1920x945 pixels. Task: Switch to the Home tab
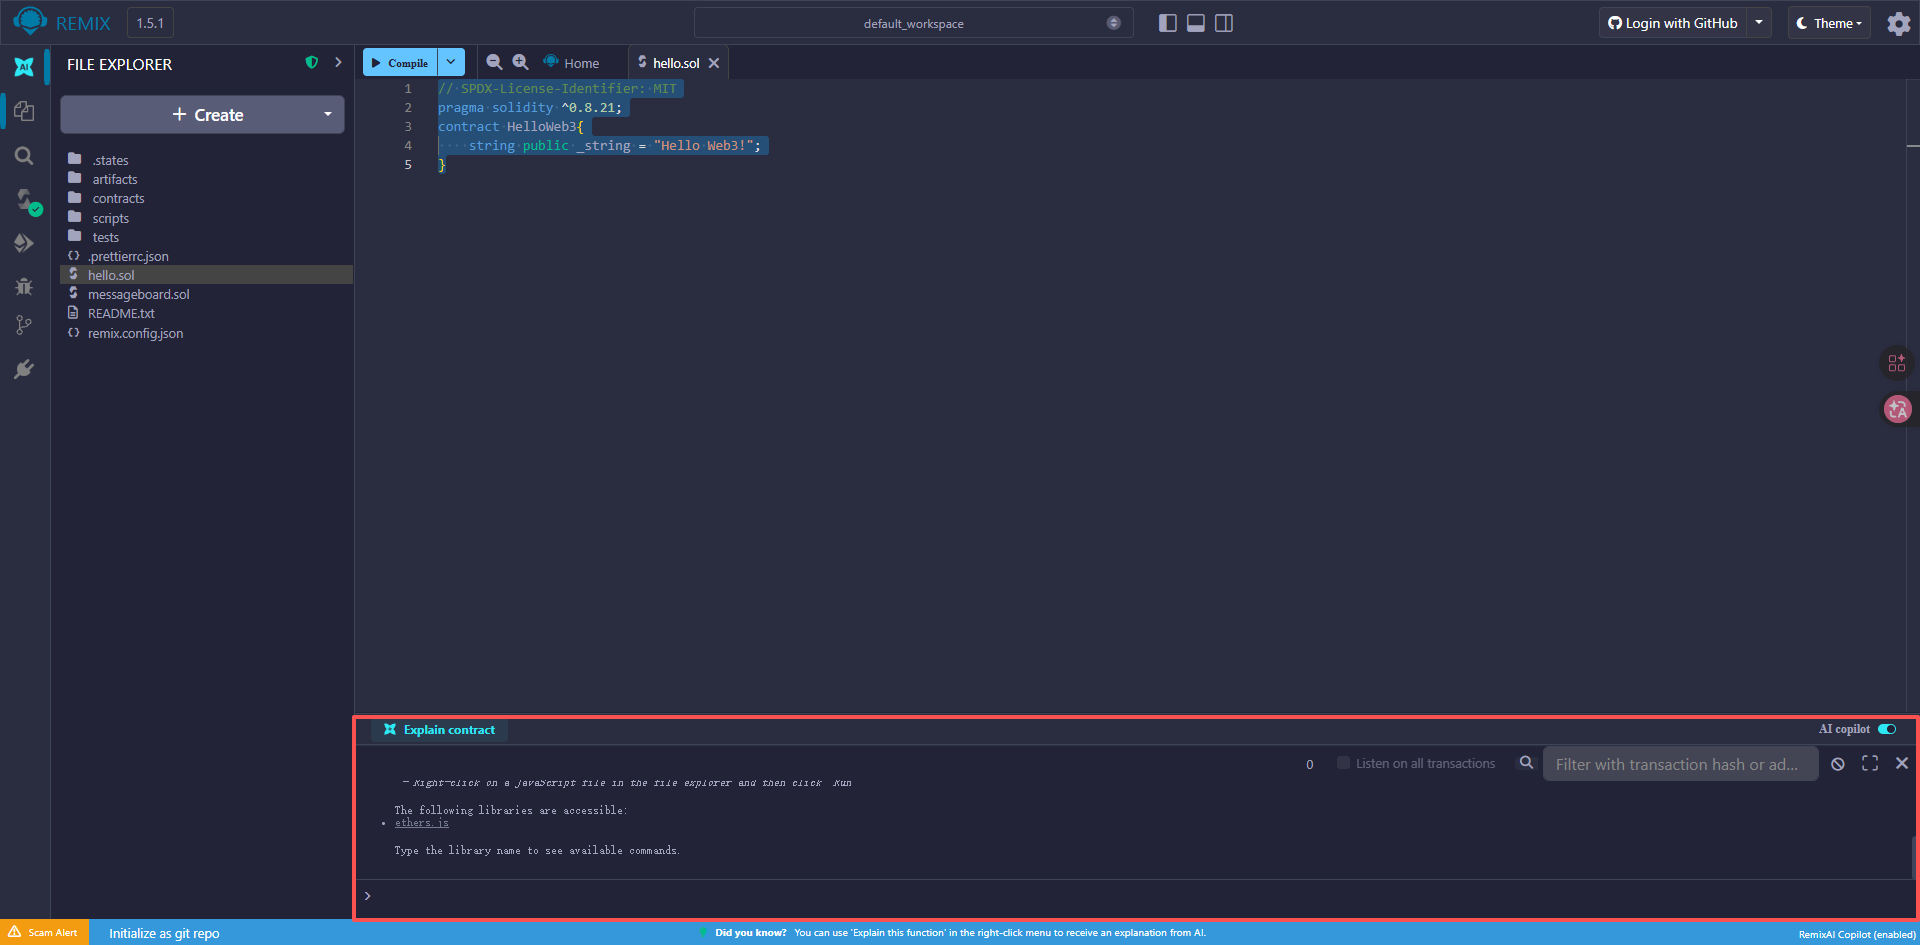(x=572, y=63)
